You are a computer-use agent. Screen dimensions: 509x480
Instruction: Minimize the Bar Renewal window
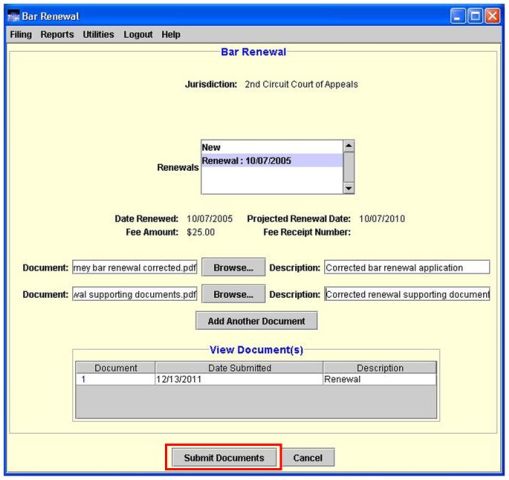457,16
